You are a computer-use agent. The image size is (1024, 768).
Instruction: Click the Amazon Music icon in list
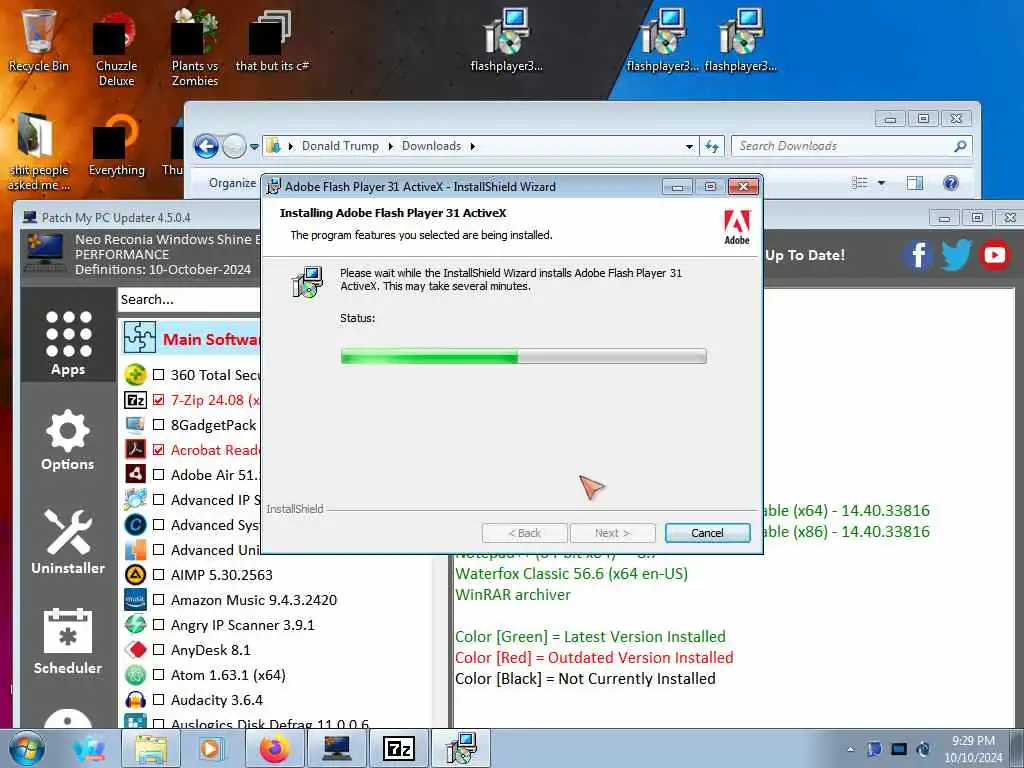click(135, 600)
